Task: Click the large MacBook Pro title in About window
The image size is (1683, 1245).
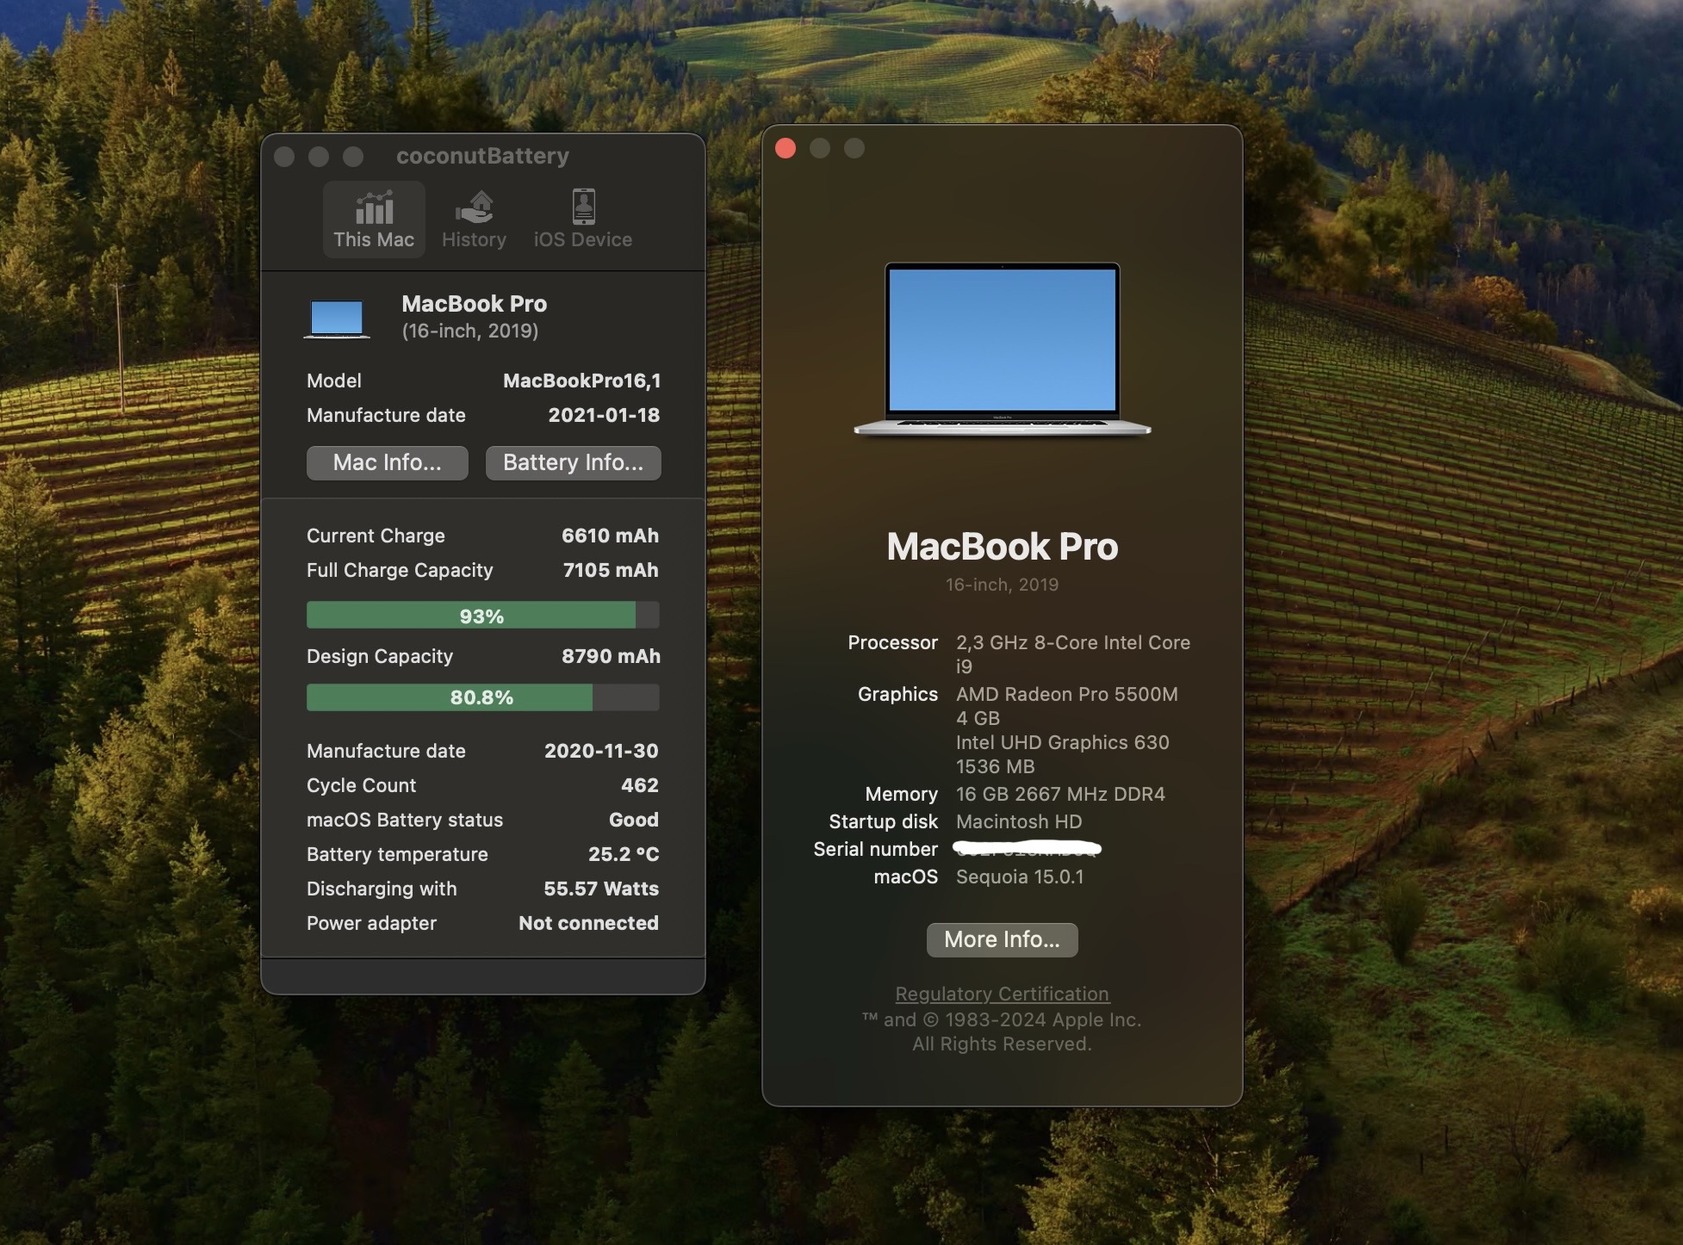Action: click(1002, 546)
